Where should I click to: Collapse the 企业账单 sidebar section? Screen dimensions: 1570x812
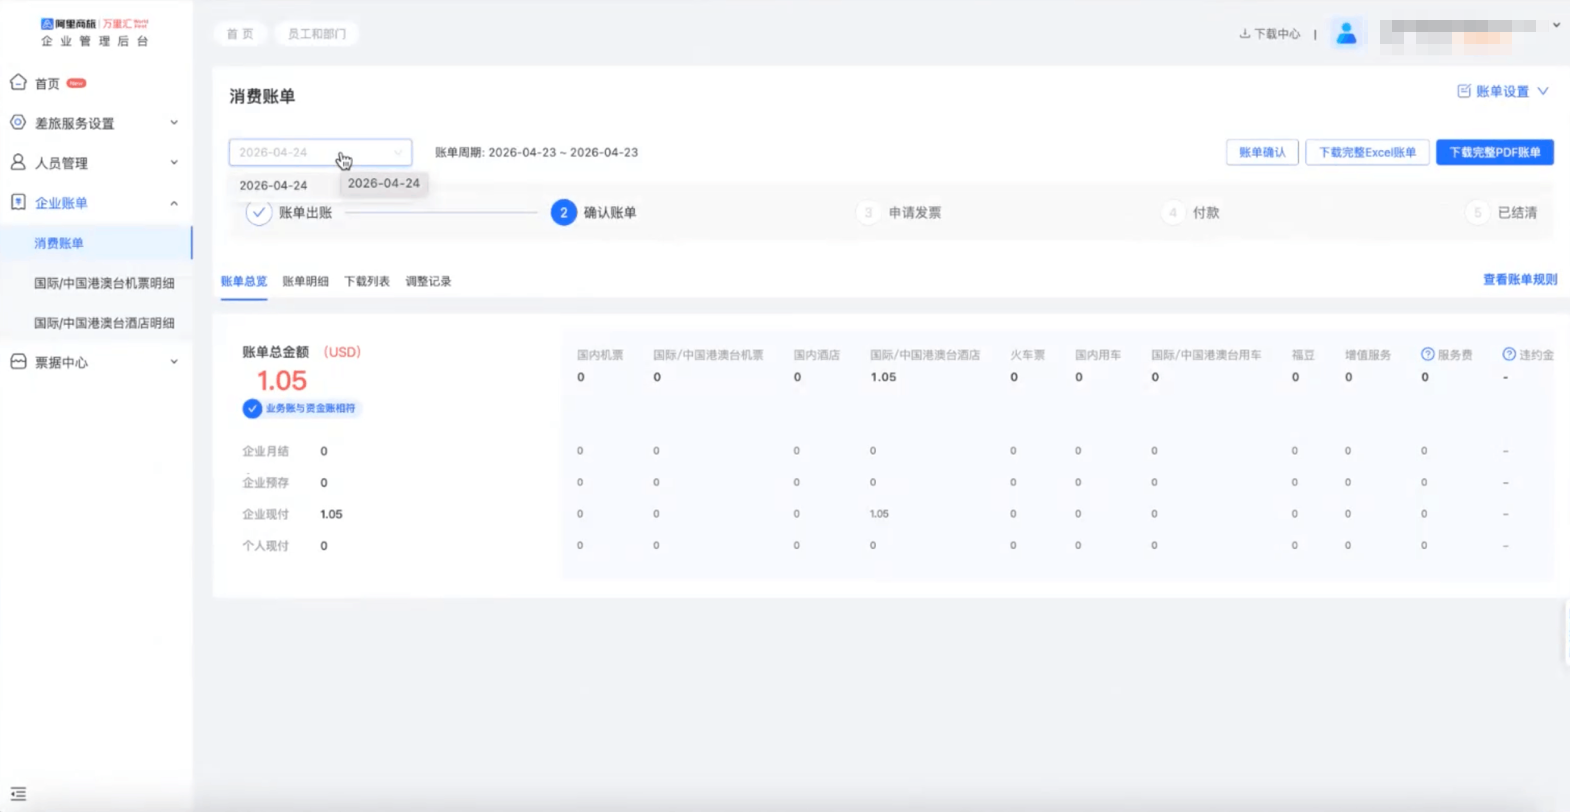click(x=174, y=203)
